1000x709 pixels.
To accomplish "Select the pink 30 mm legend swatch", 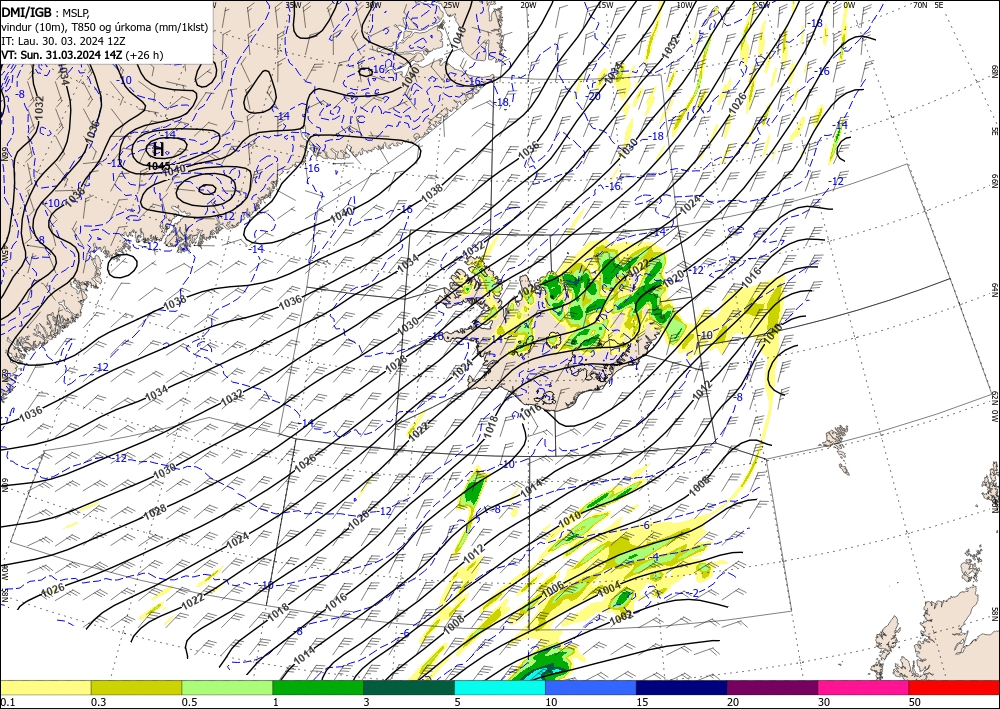I will click(x=864, y=687).
